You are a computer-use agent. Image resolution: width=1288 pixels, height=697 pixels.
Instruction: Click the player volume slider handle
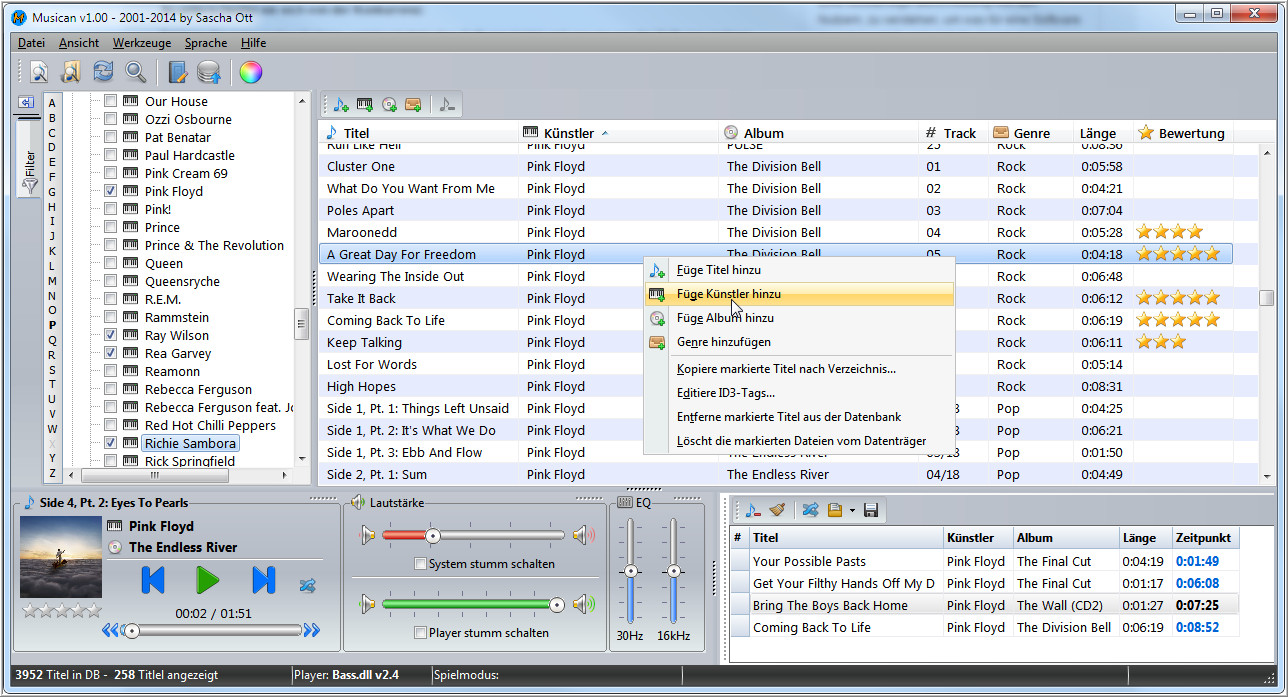point(557,604)
